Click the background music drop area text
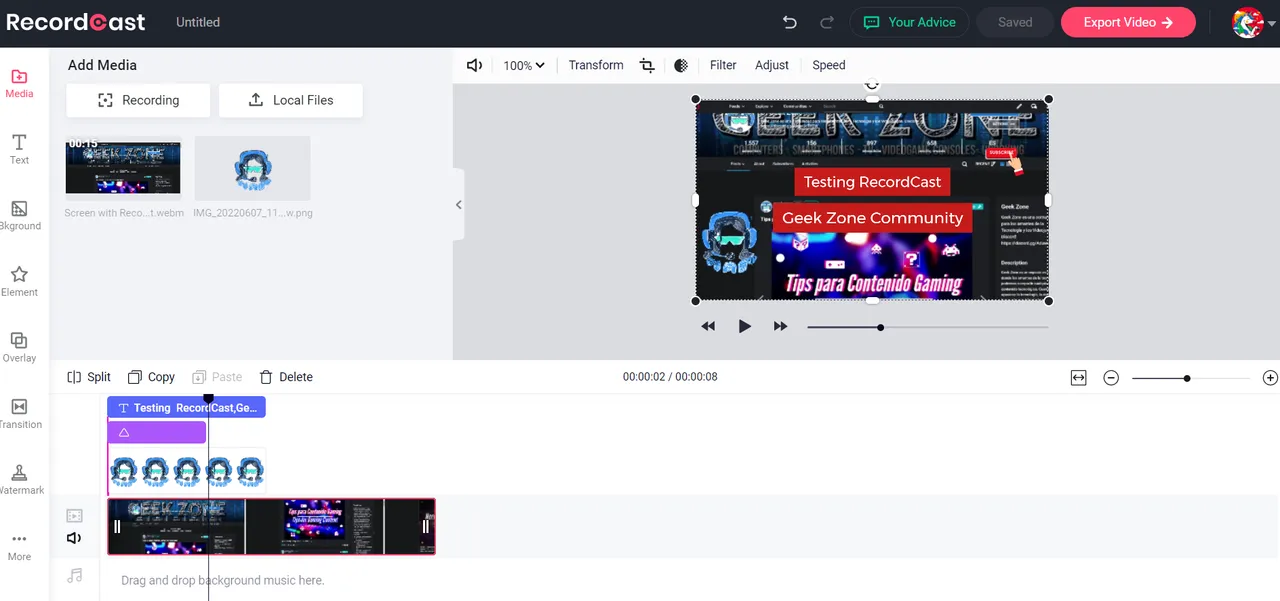 [x=223, y=580]
